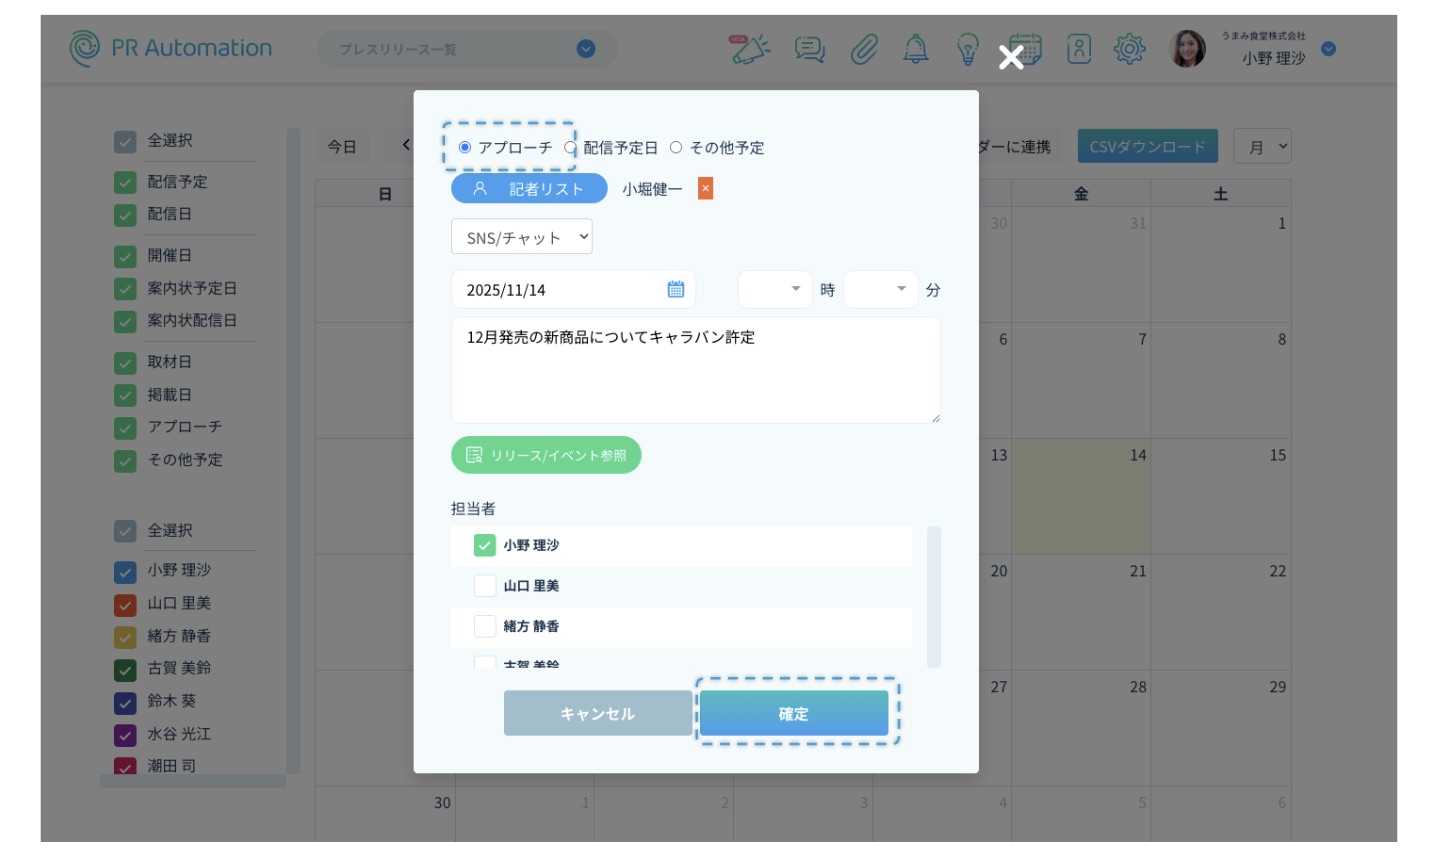1434x862 pixels.
Task: Click the キャンセル button
Action: (x=597, y=713)
